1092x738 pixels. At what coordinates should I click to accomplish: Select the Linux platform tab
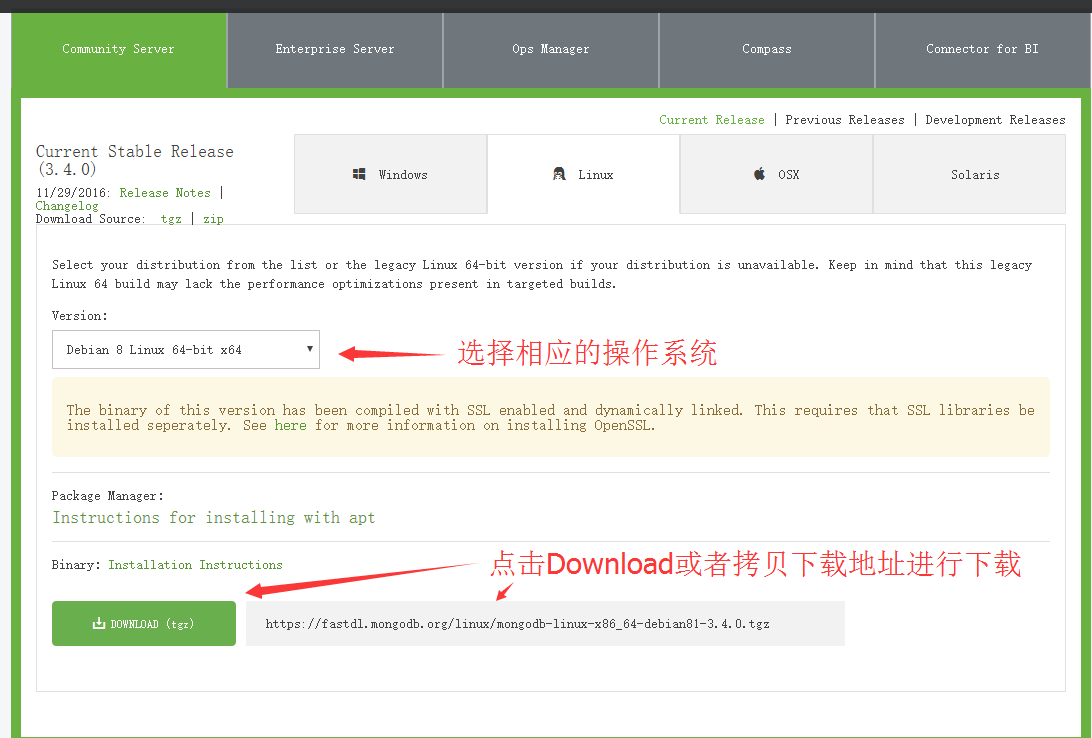(584, 174)
